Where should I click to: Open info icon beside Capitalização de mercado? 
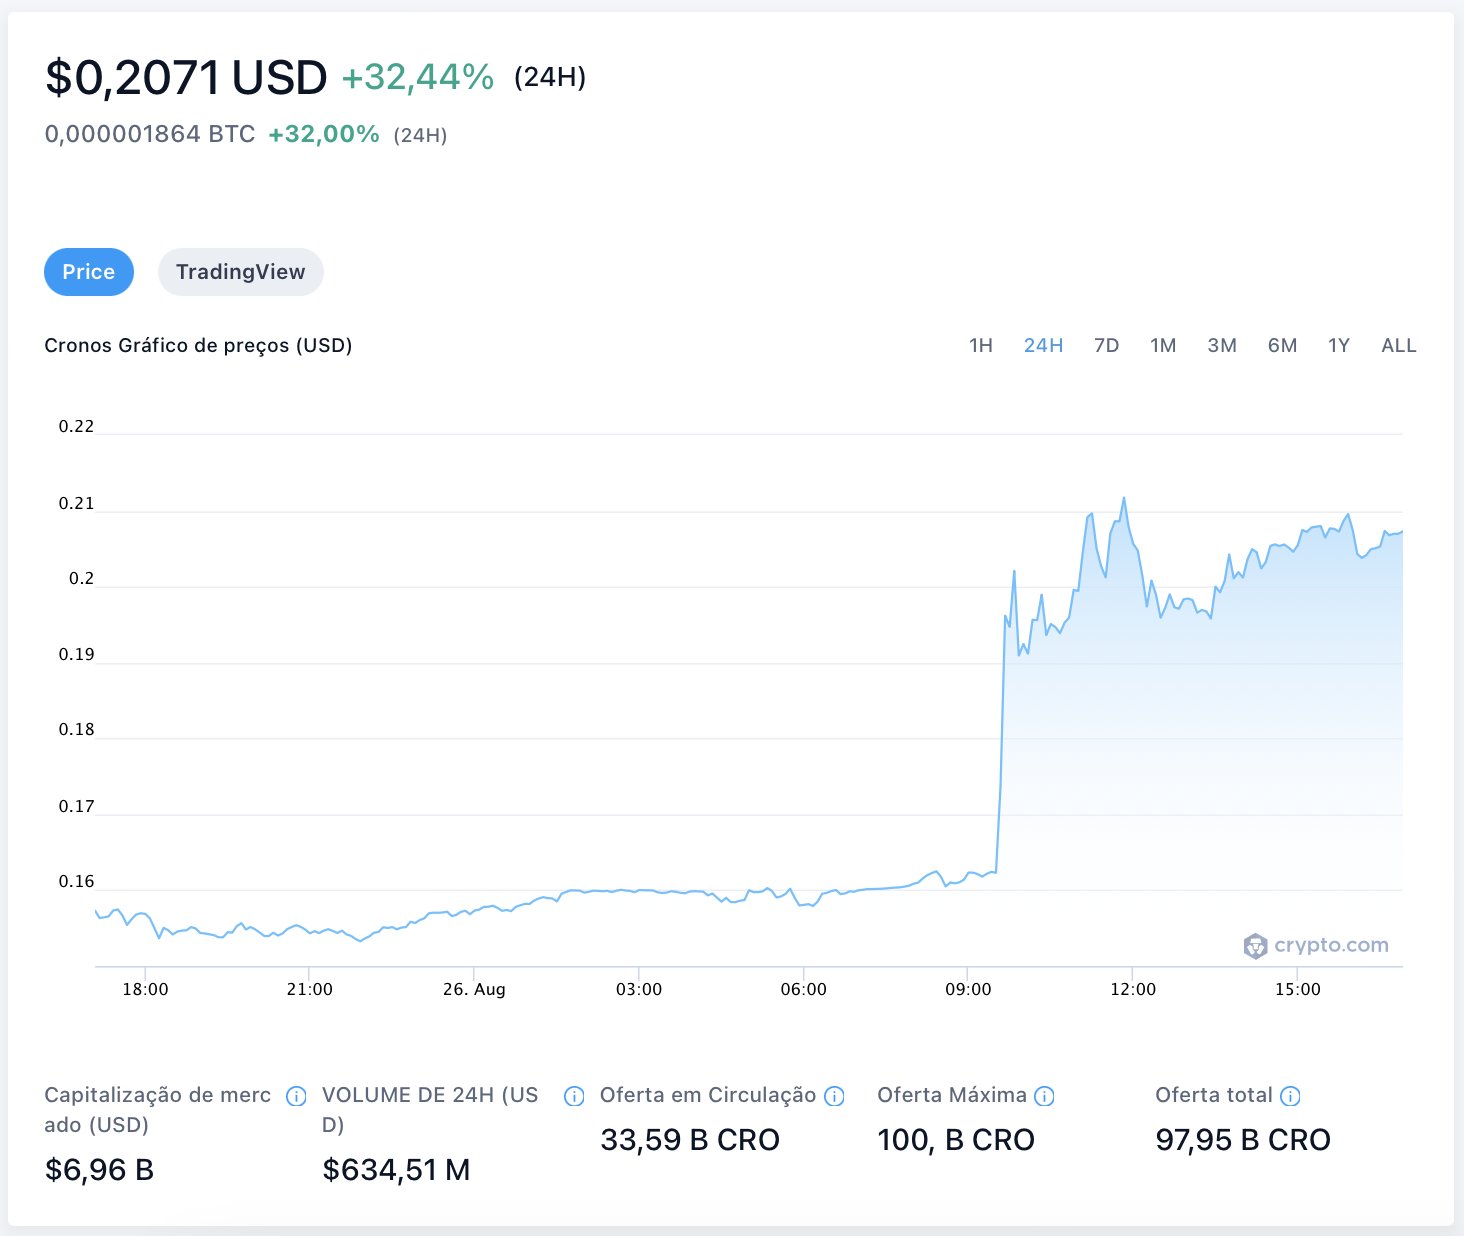tap(296, 1096)
